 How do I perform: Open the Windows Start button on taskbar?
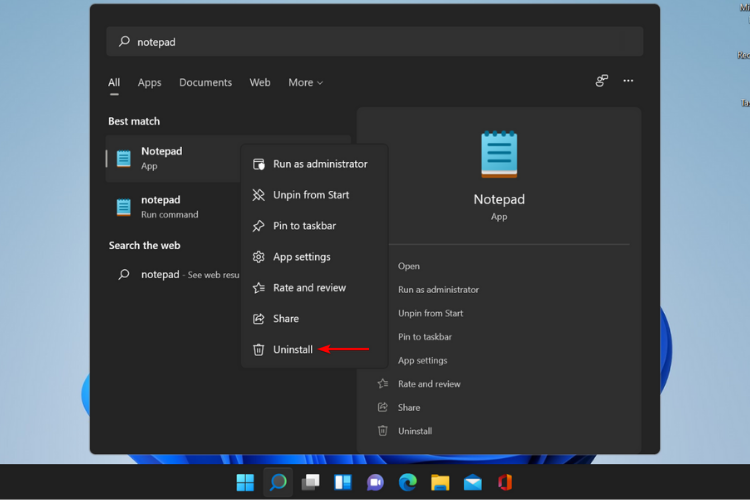tap(245, 483)
